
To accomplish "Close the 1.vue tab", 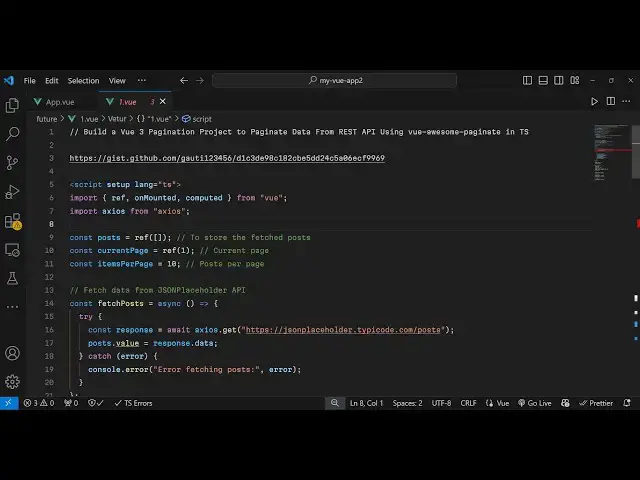I will pyautogui.click(x=162, y=102).
